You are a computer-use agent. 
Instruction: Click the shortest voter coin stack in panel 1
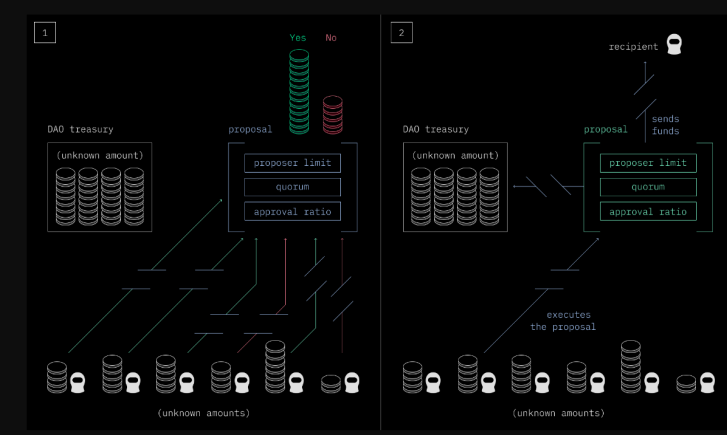pyautogui.click(x=331, y=384)
